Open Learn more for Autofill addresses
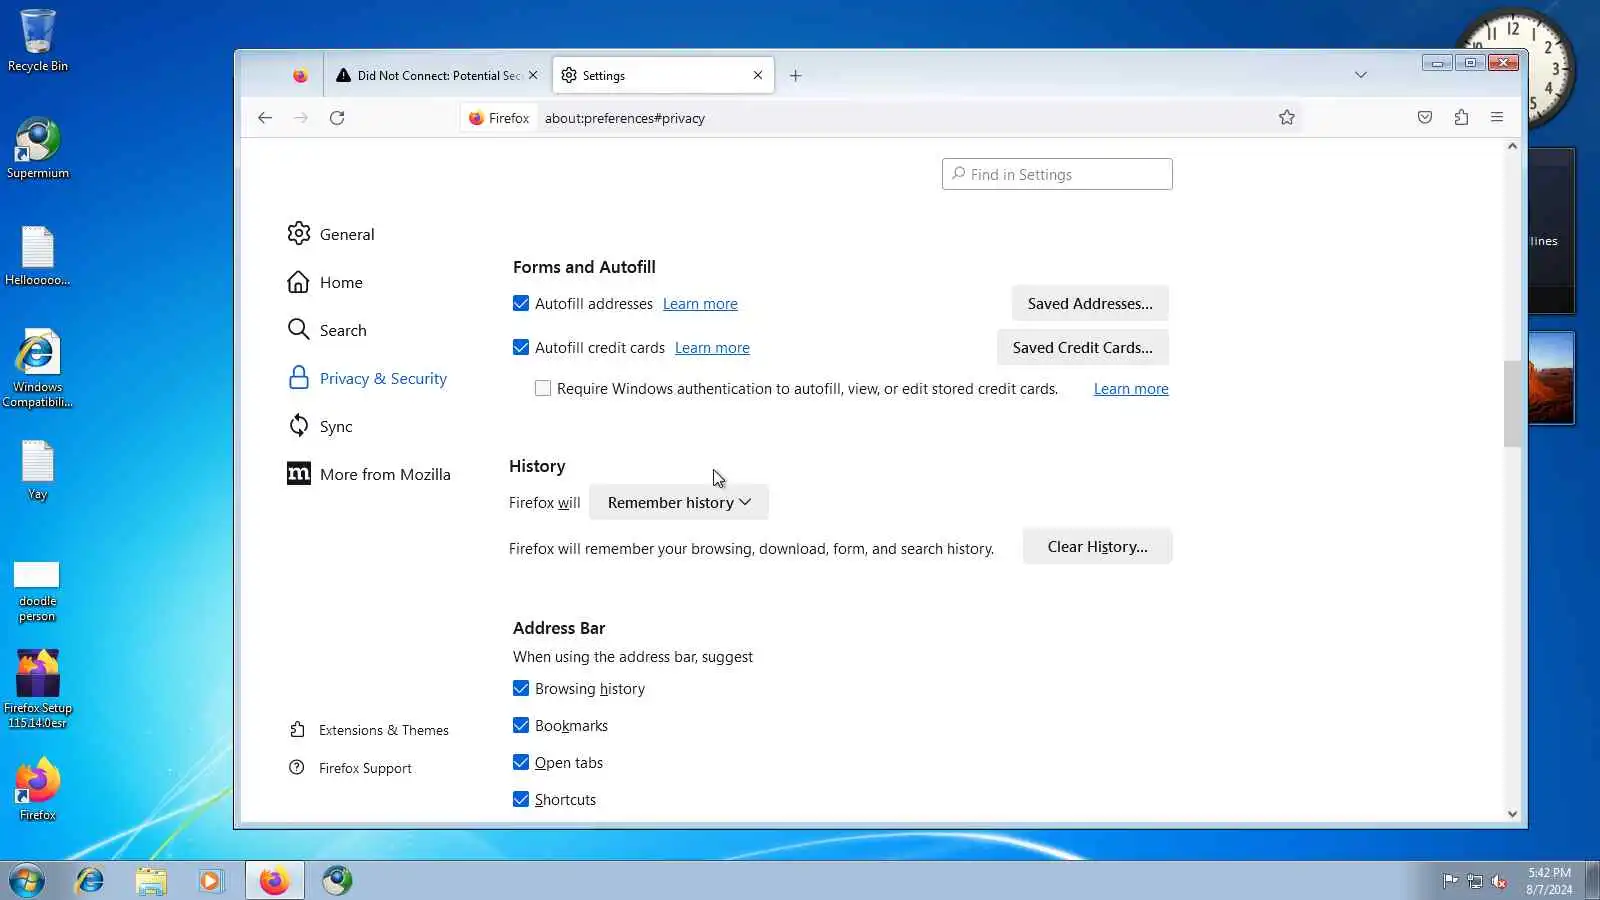The height and width of the screenshot is (900, 1600). pos(700,304)
